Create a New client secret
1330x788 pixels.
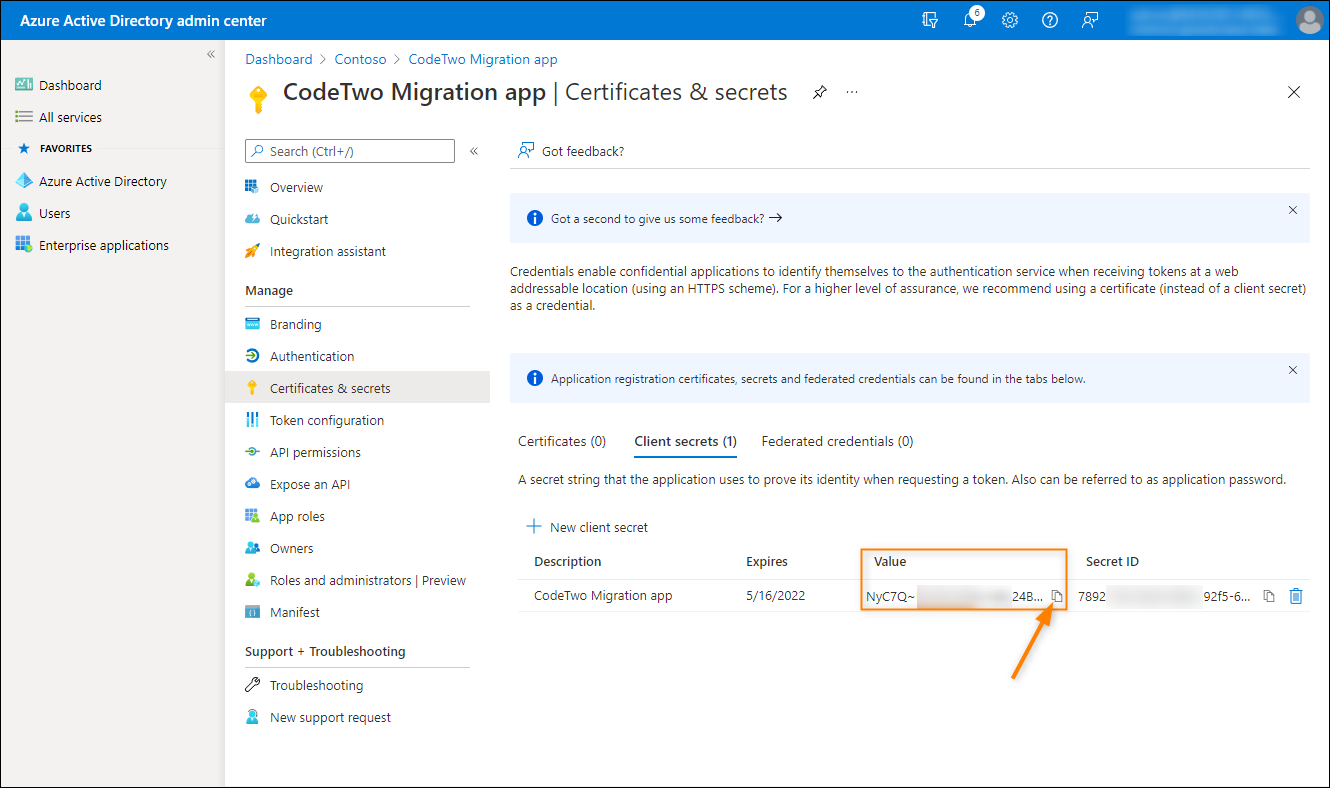pos(587,527)
